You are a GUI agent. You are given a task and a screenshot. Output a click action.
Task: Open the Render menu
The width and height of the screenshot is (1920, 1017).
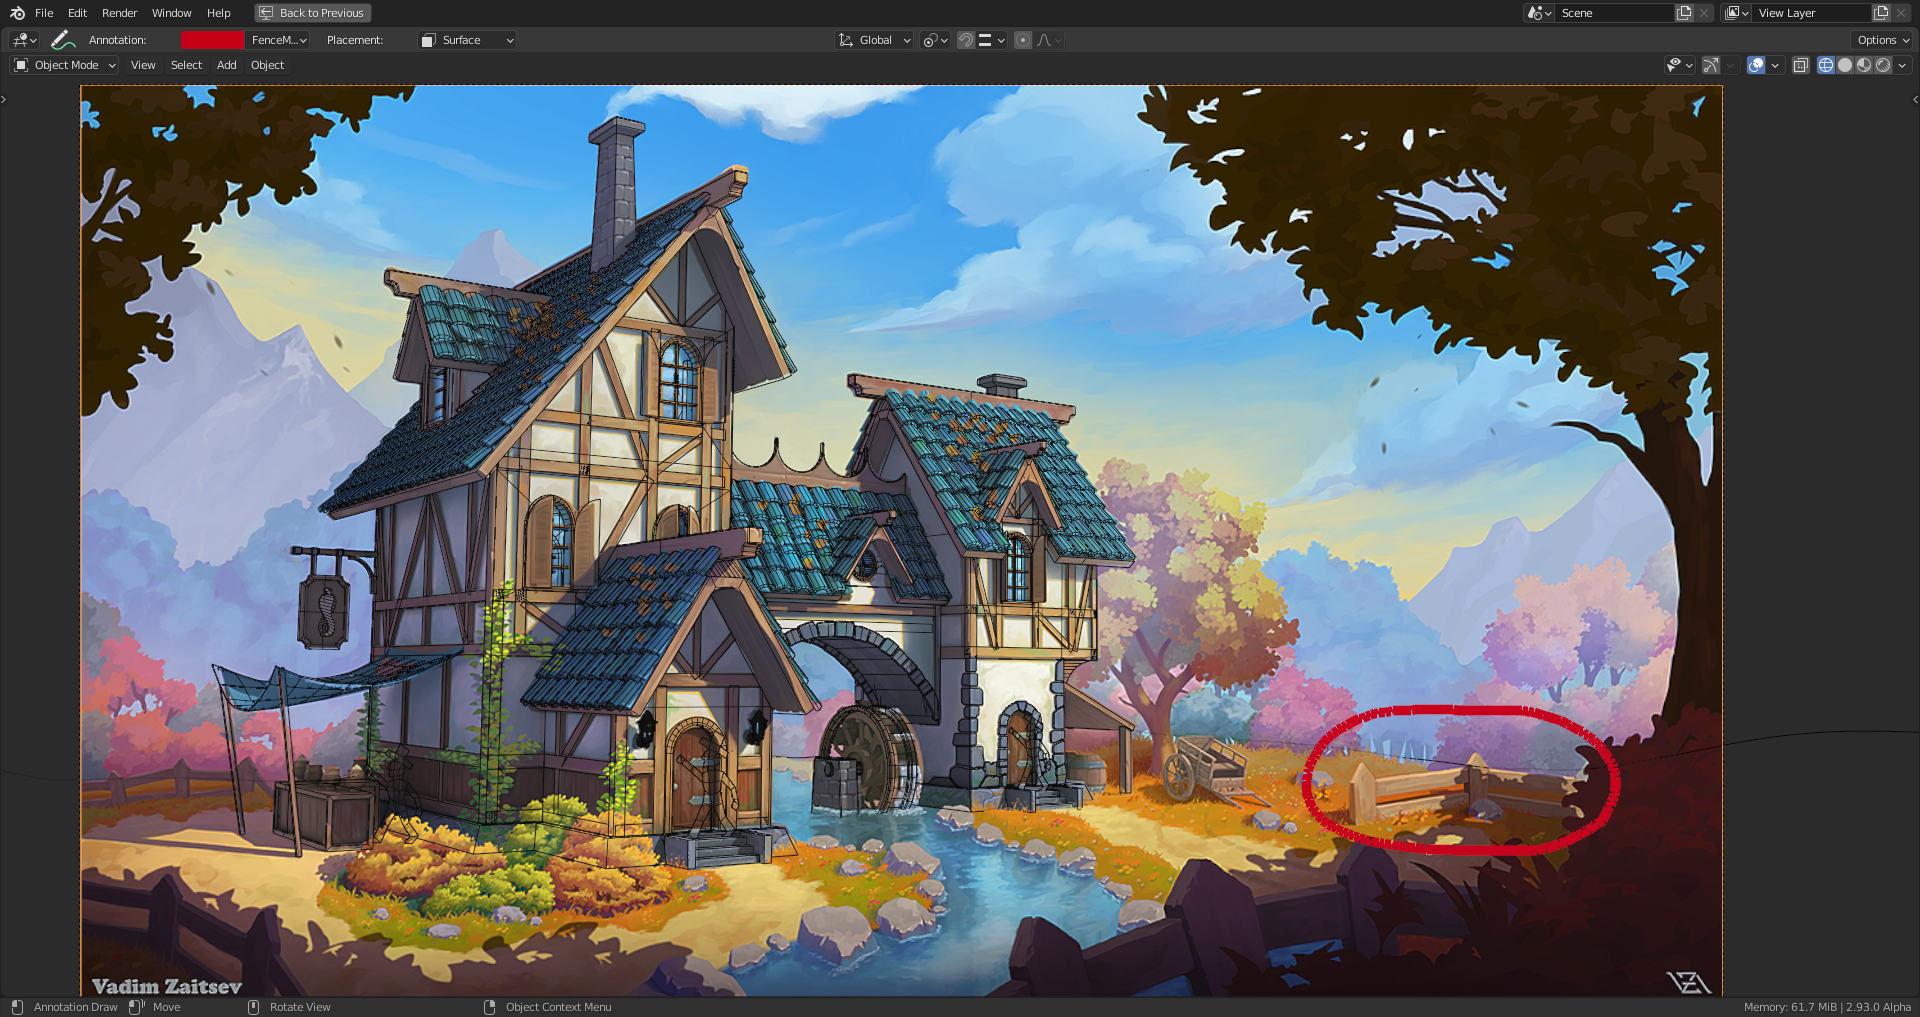[x=119, y=13]
